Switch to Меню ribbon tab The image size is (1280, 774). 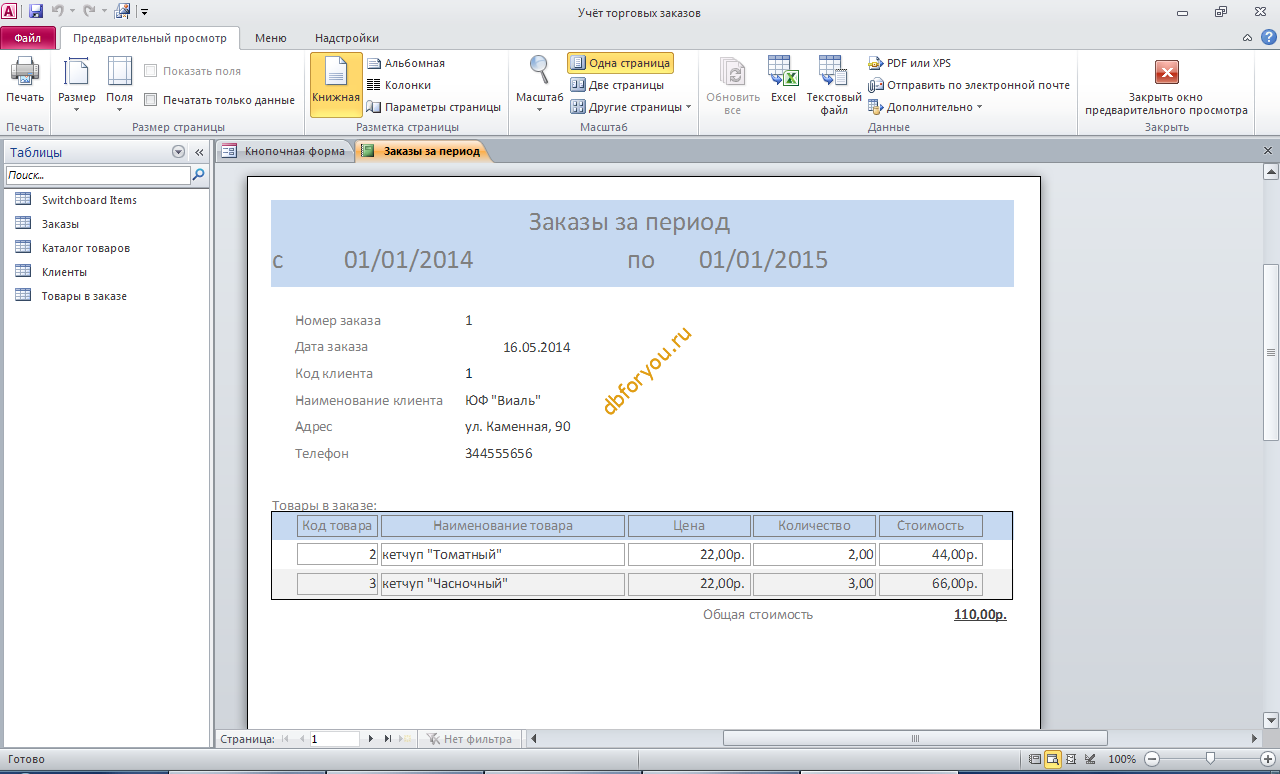[271, 38]
